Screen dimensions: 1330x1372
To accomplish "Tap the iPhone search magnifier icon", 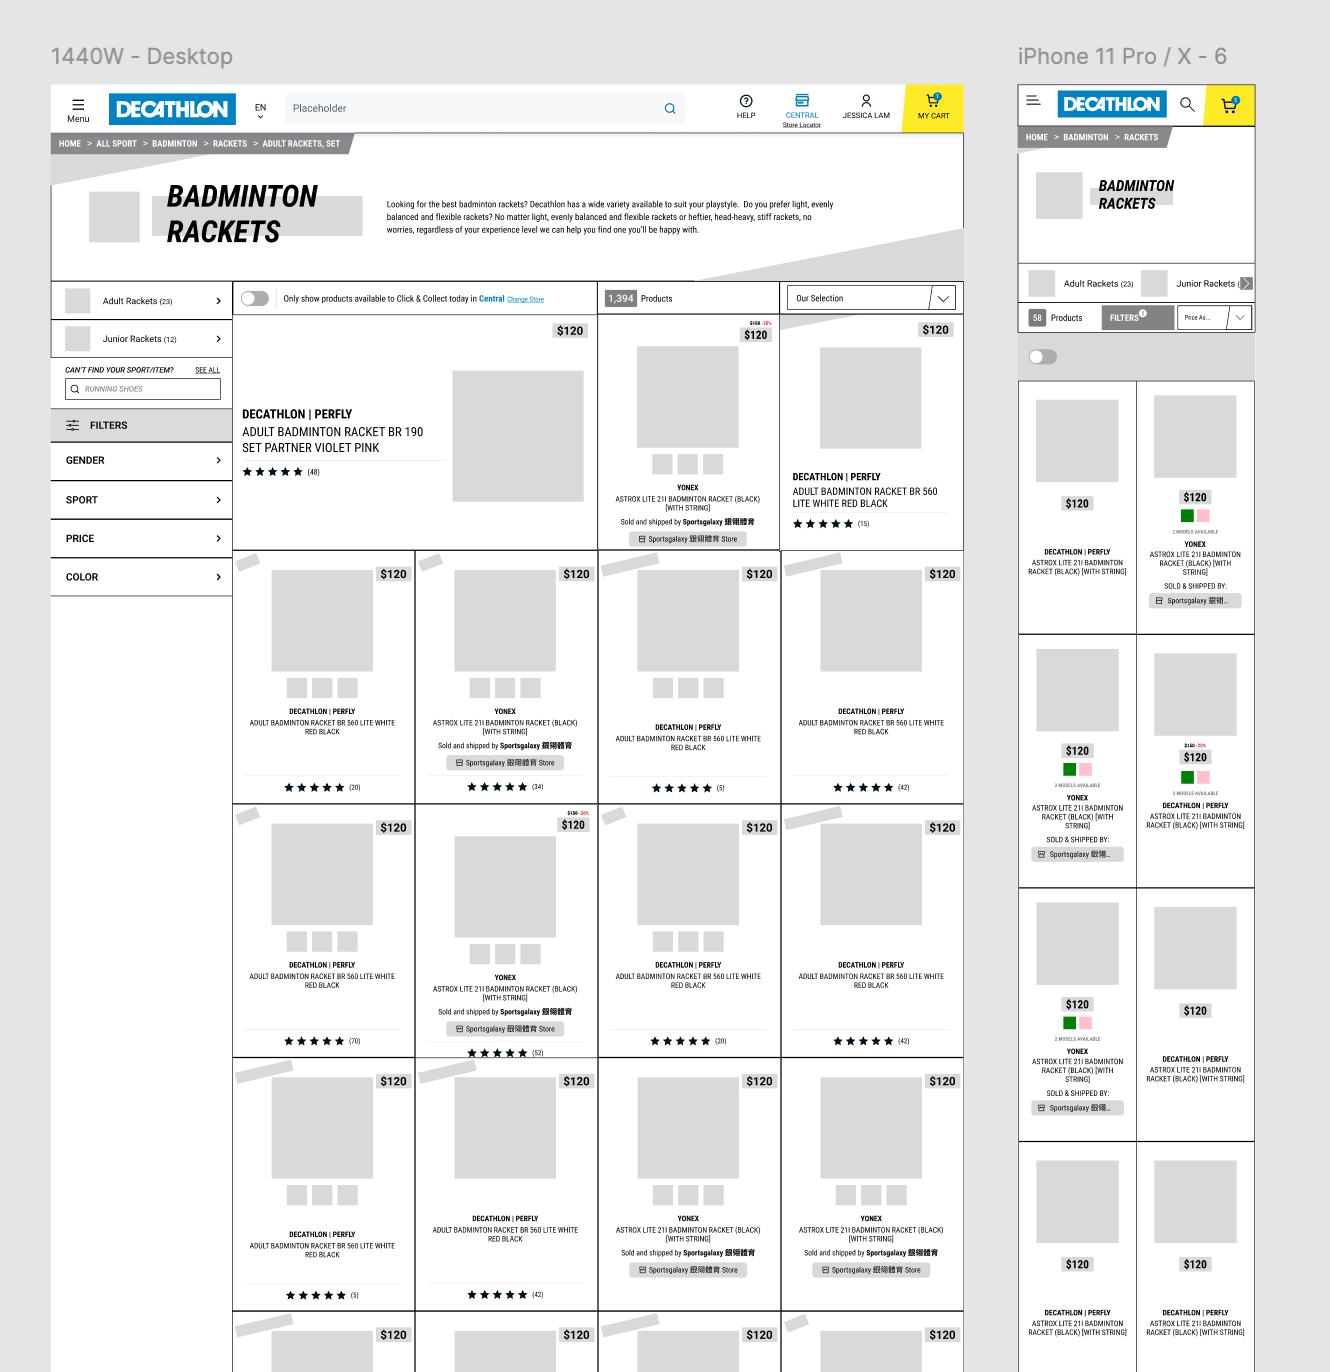I will point(1187,104).
